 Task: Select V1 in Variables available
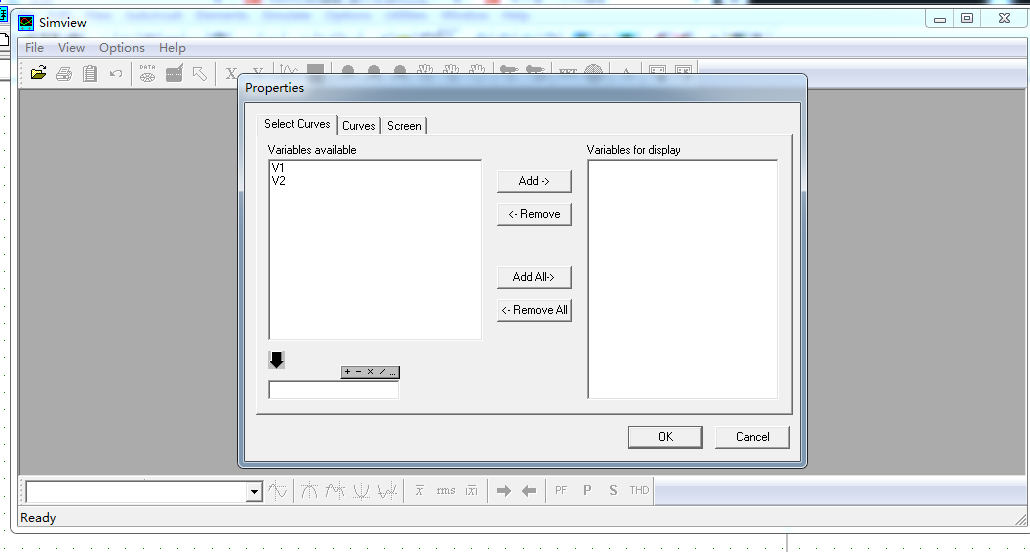278,168
